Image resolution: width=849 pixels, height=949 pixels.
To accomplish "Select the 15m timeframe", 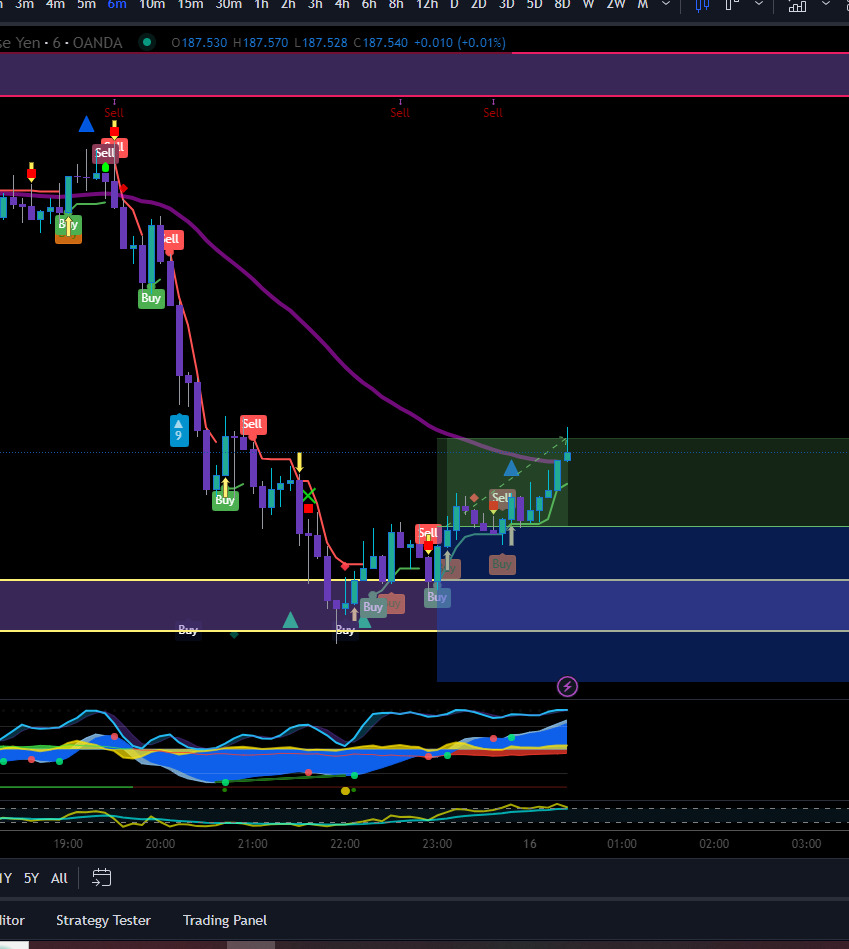I will [190, 5].
